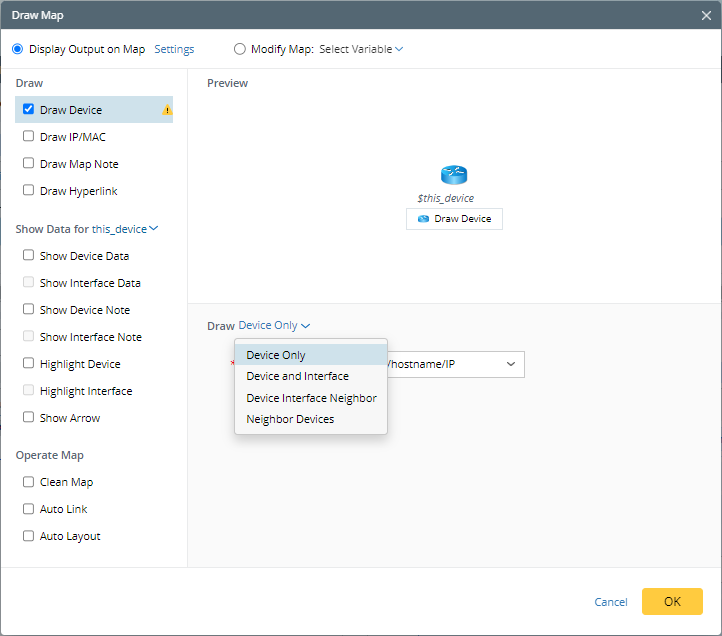Screen dimensions: 722x636
Task: Select Display Output on Map radio button
Action: [x=17, y=49]
